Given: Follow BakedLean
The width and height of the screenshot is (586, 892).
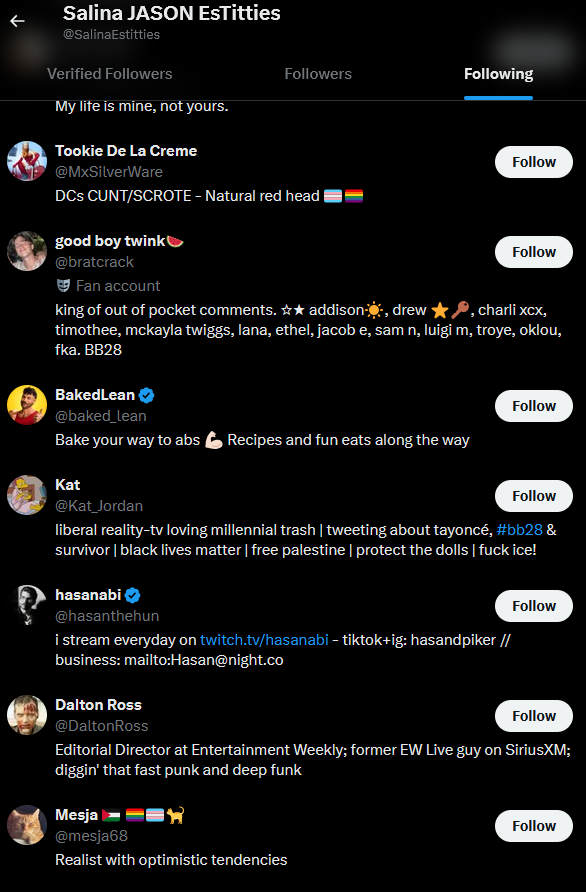Looking at the screenshot, I should [x=534, y=406].
